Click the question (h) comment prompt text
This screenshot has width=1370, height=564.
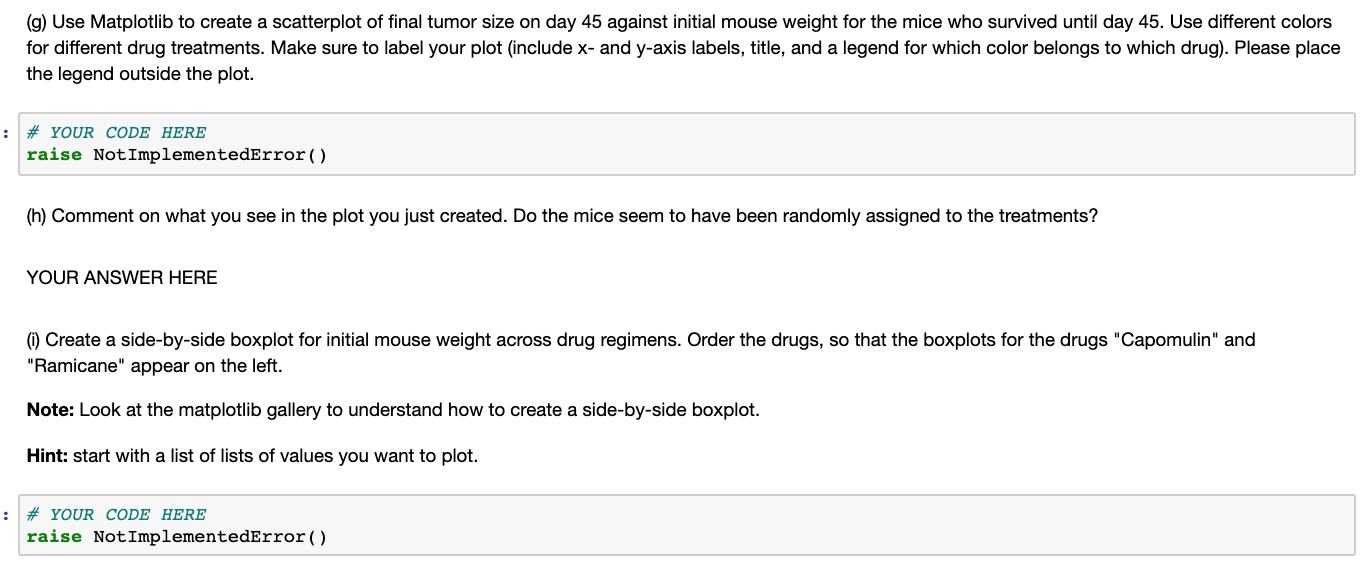click(x=560, y=216)
